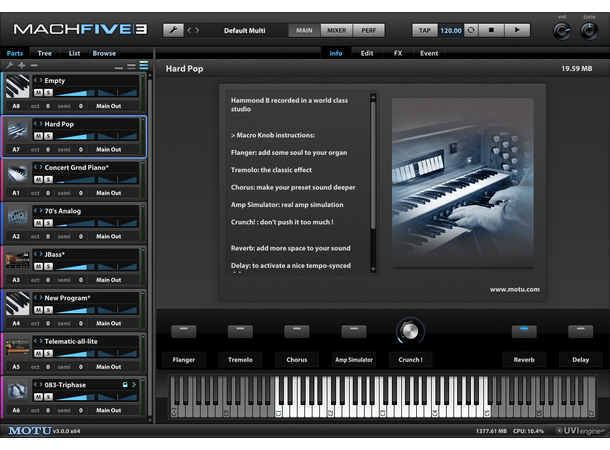Screen dimensions: 610x450
Task: Select the Concert Grnd Piano thumbnail
Action: point(18,173)
